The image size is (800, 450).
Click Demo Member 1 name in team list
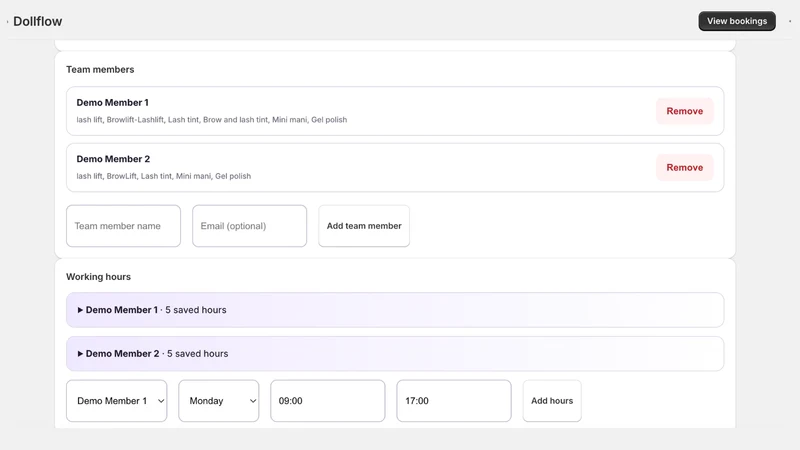point(113,103)
